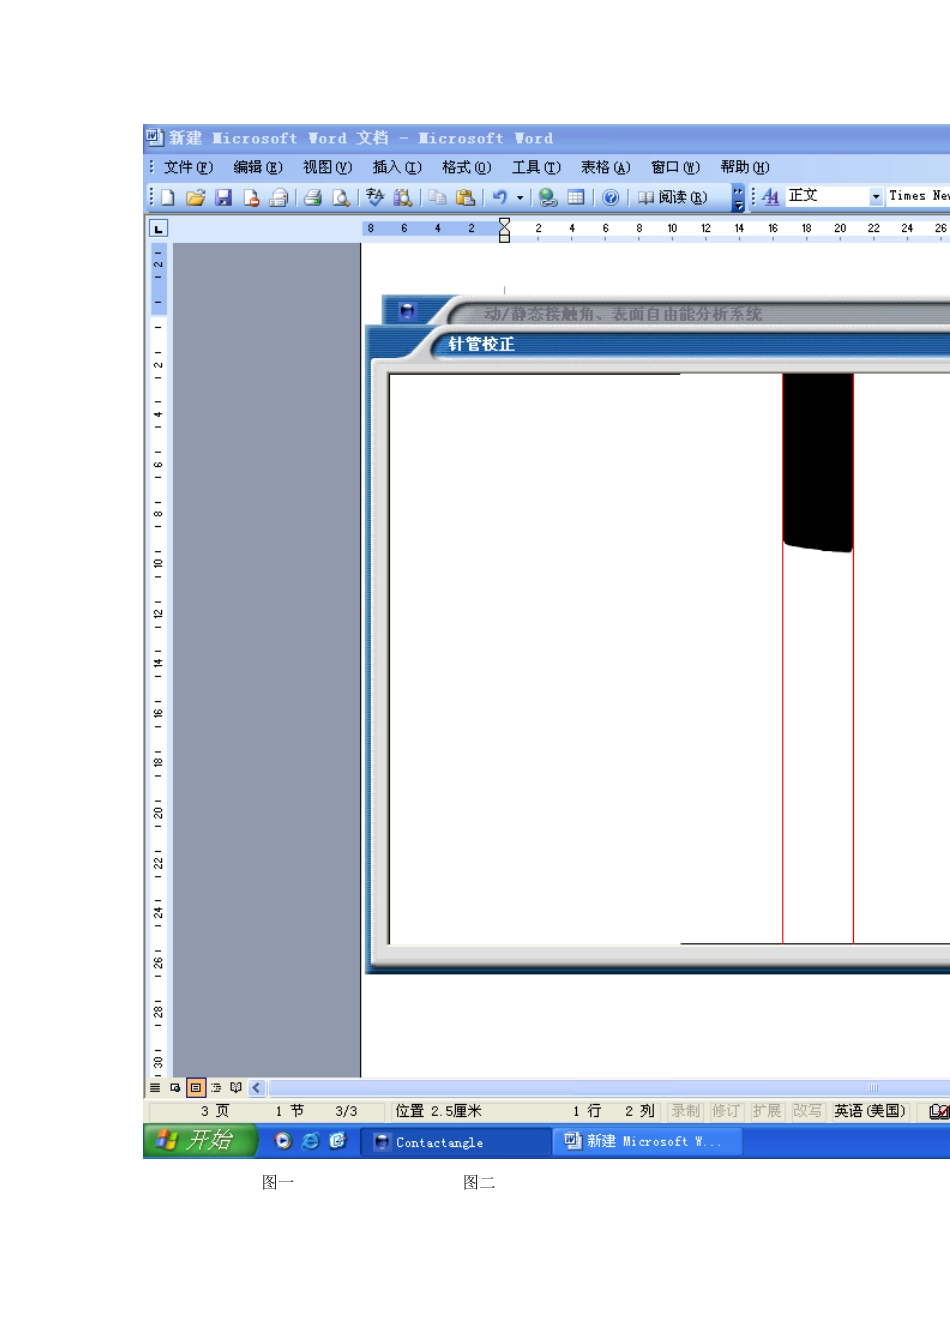Click the Permission icon in toolbar
The width and height of the screenshot is (950, 1344).
coord(251,198)
